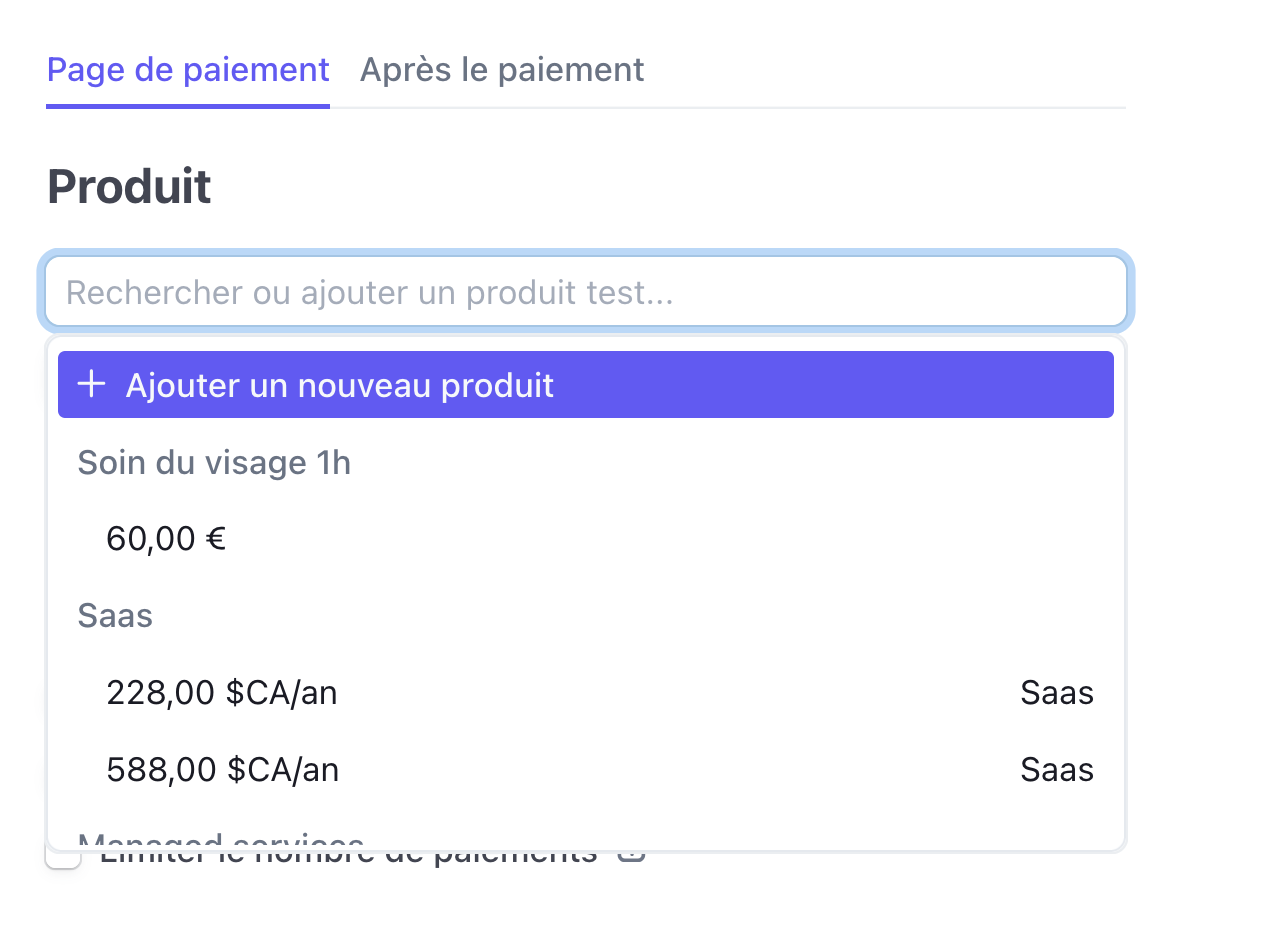Click the underline beneath Page de paiement tab
The width and height of the screenshot is (1276, 942).
188,106
